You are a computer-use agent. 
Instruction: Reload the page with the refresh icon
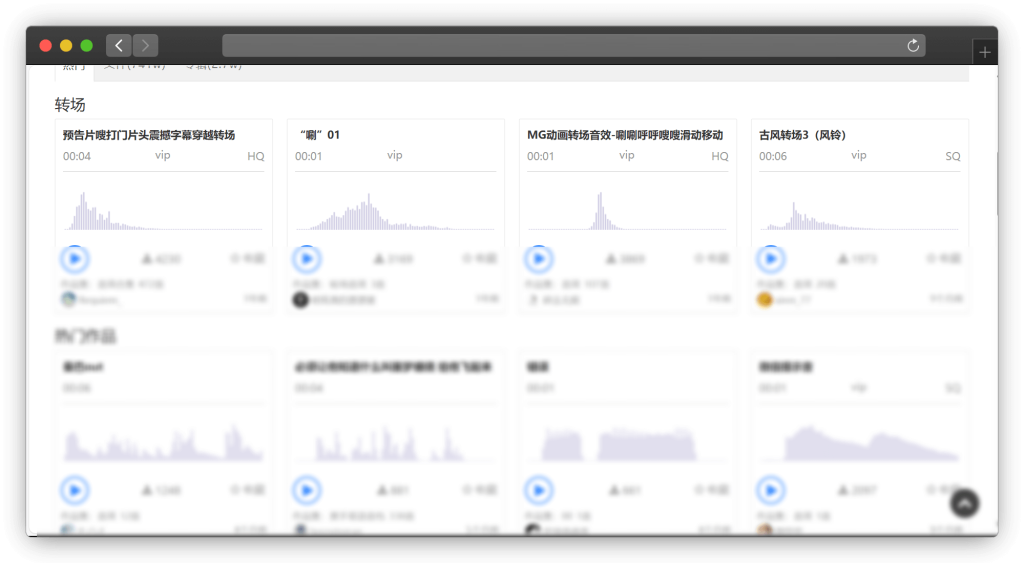[912, 46]
